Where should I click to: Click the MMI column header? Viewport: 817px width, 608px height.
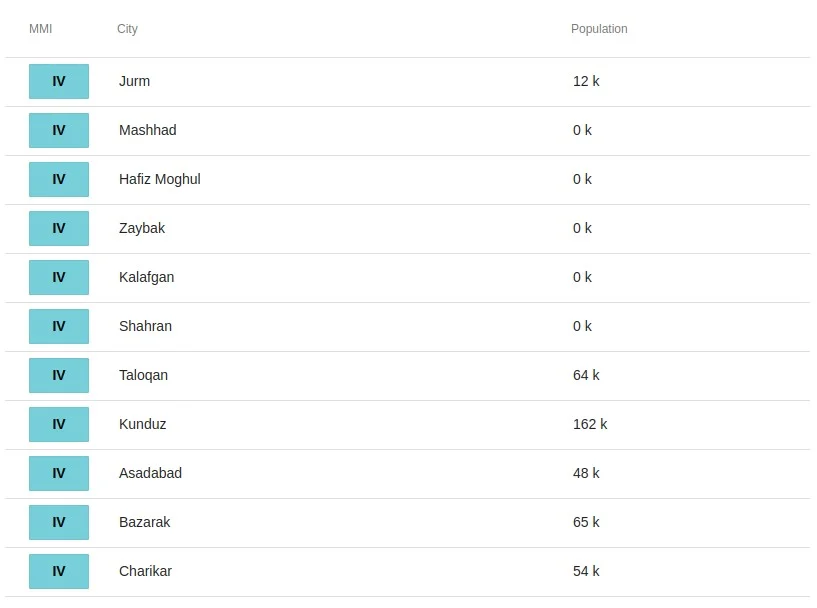41,29
